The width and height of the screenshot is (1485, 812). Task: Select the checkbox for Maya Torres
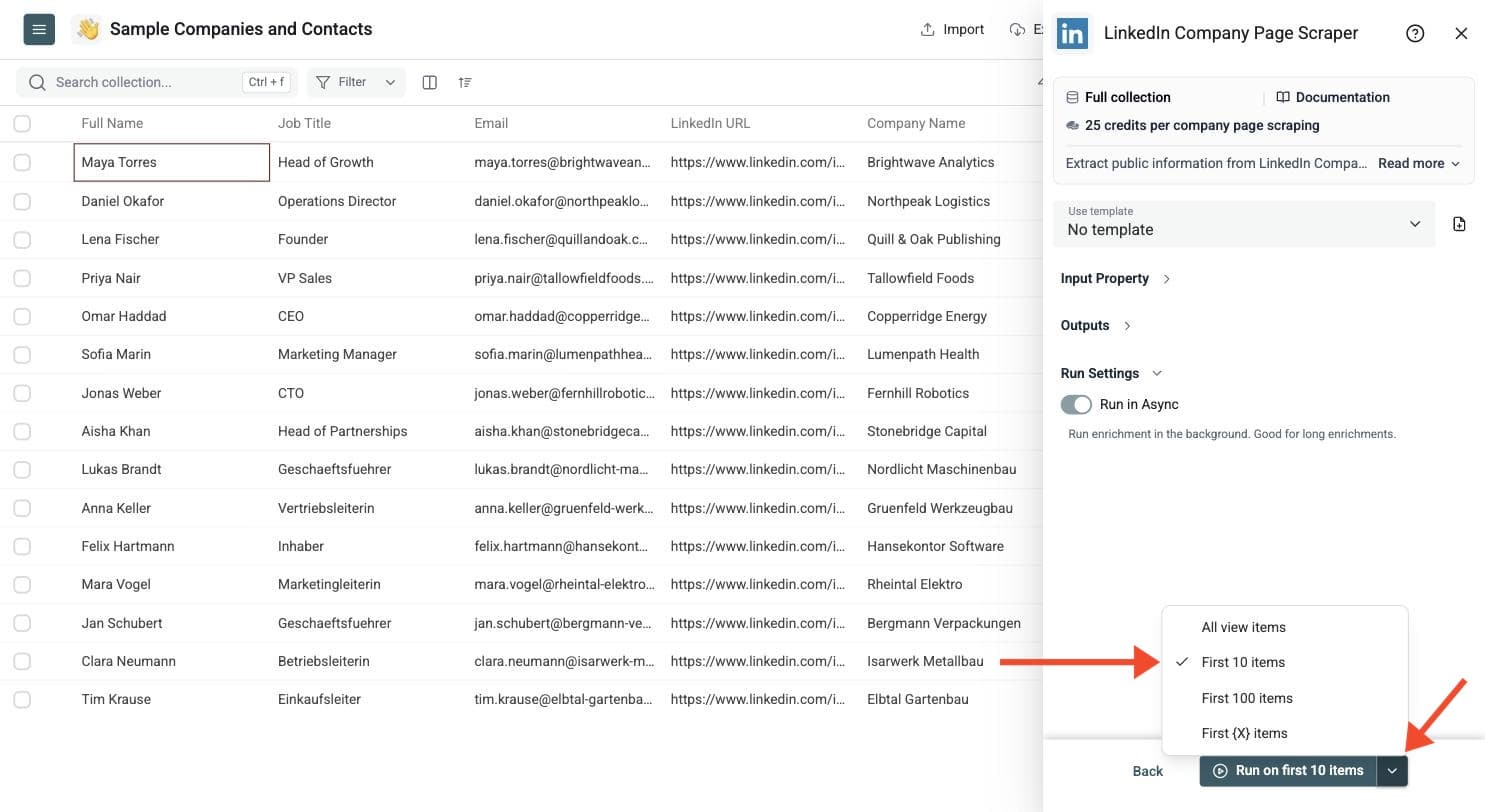coord(22,162)
